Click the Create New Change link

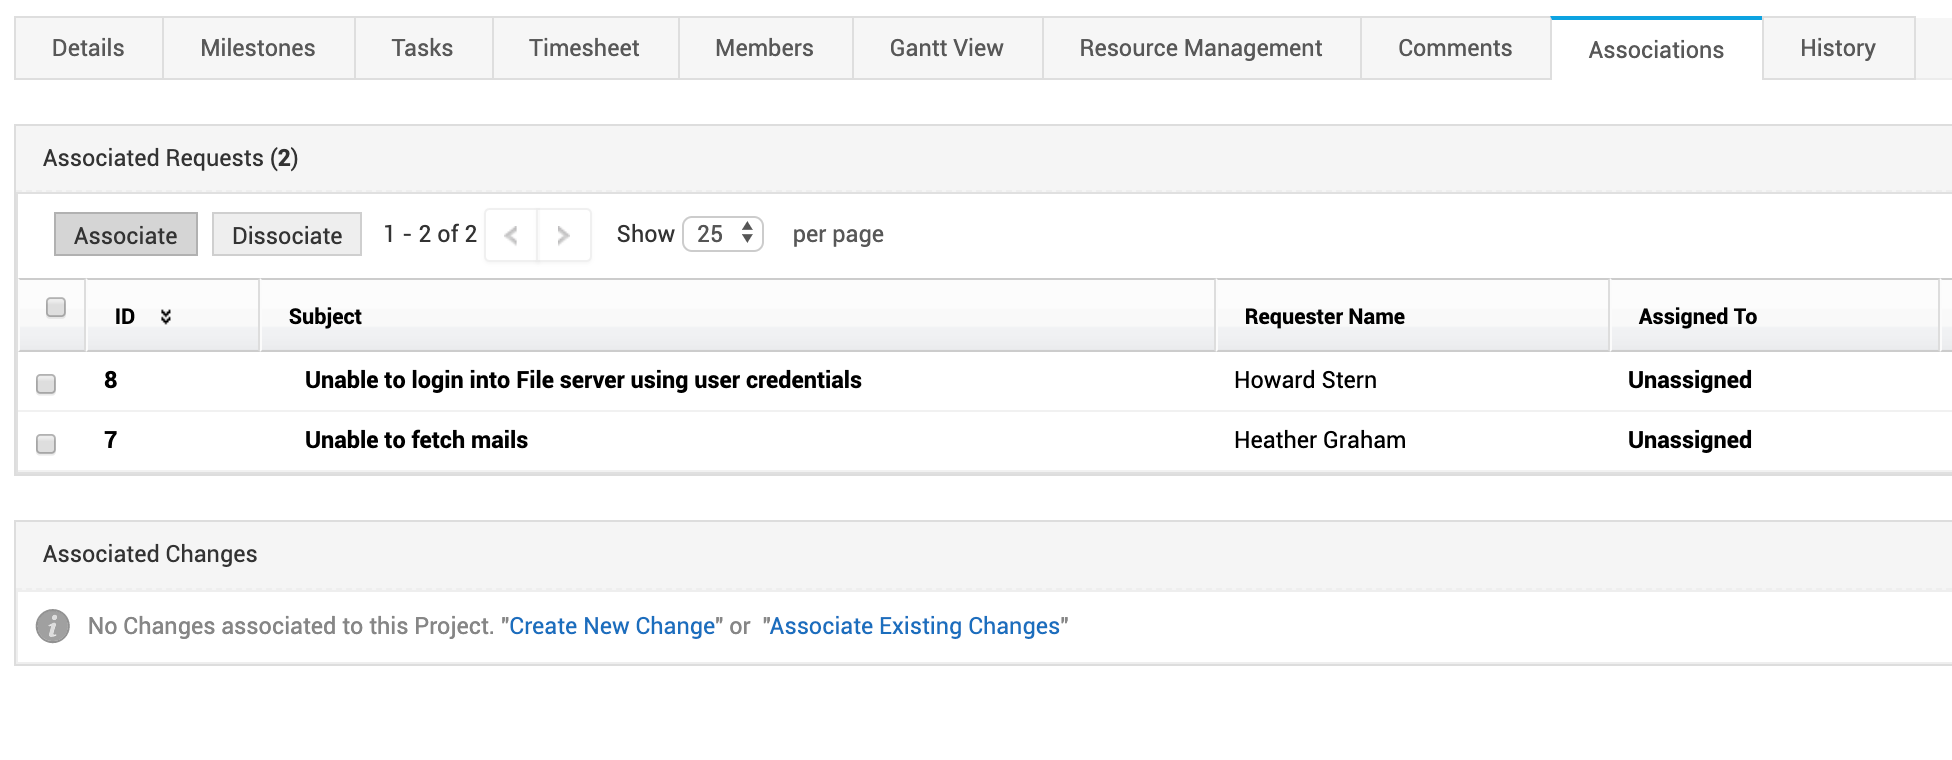pos(612,626)
